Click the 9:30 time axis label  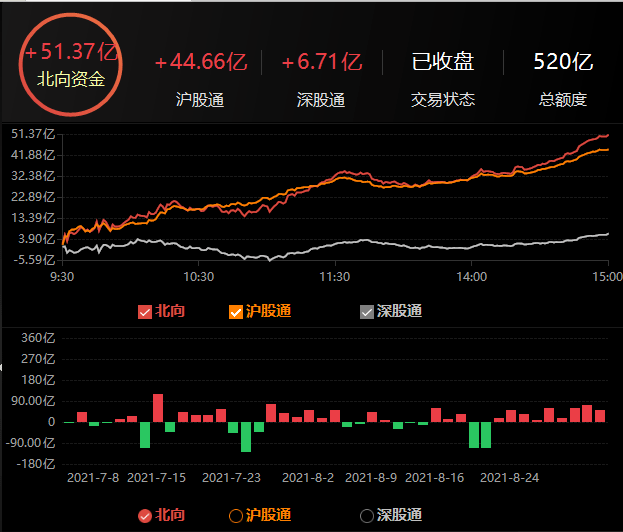pyautogui.click(x=63, y=276)
